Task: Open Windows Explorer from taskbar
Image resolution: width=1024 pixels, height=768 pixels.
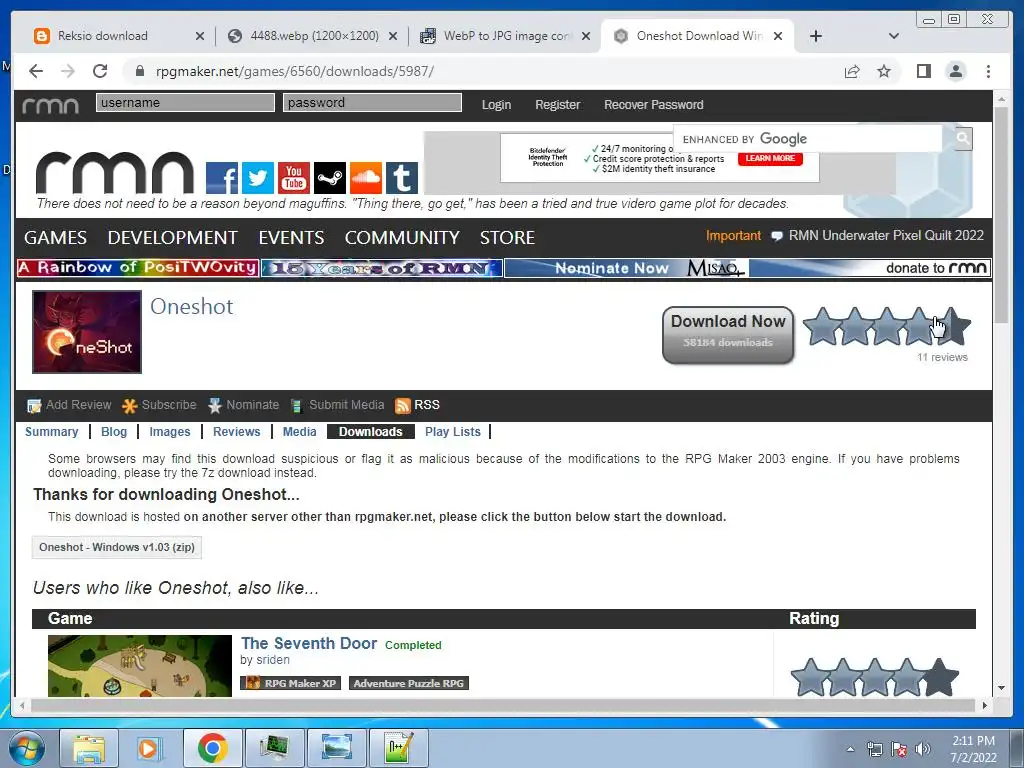Action: (89, 748)
